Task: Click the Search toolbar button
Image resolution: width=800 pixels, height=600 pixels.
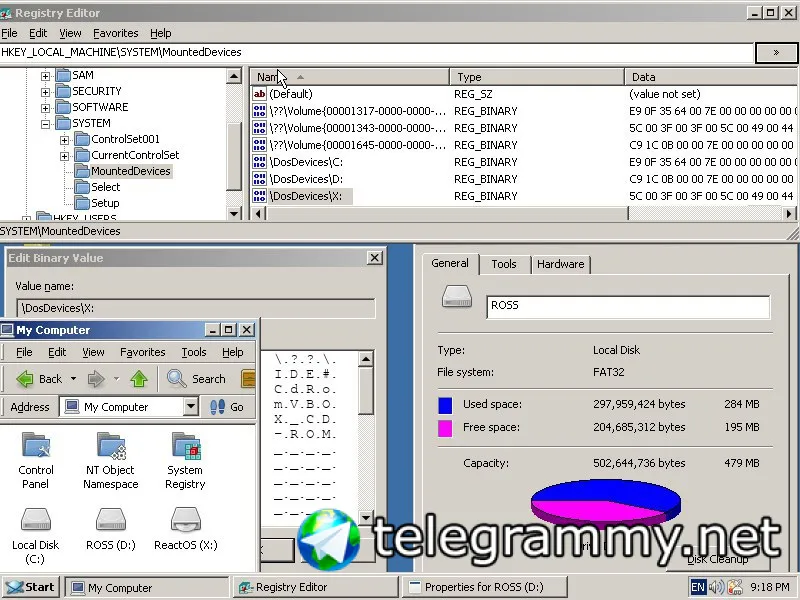Action: click(x=196, y=379)
